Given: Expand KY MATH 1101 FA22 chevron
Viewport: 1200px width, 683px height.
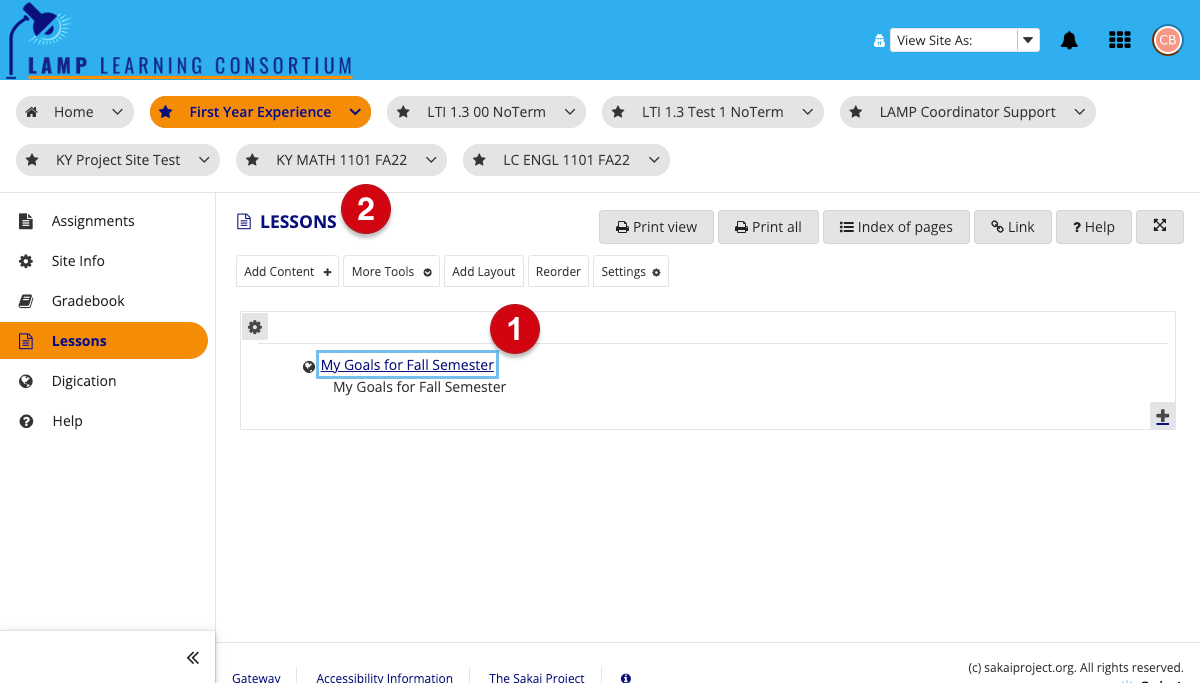Looking at the screenshot, I should [431, 160].
